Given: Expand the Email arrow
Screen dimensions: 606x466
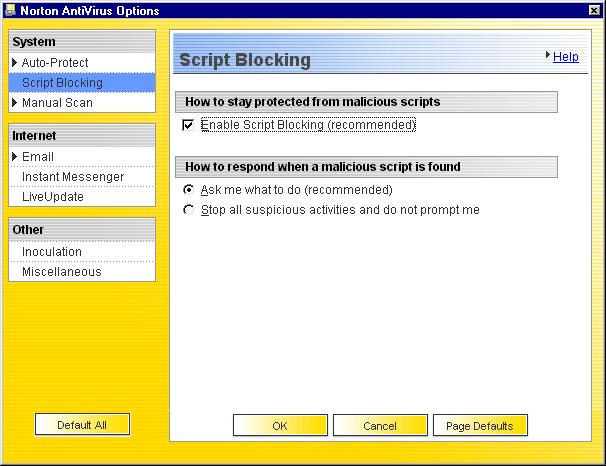Looking at the screenshot, I should pyautogui.click(x=15, y=157).
